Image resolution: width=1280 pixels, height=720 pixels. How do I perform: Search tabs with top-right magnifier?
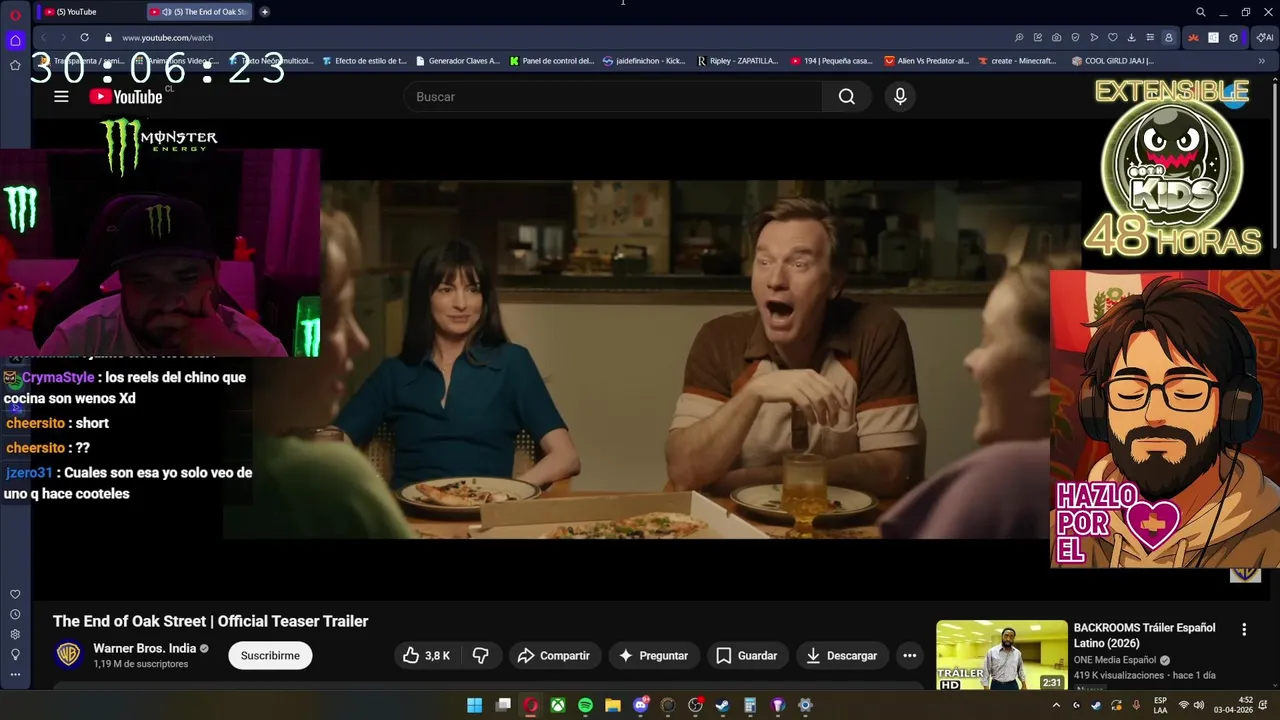(1201, 12)
